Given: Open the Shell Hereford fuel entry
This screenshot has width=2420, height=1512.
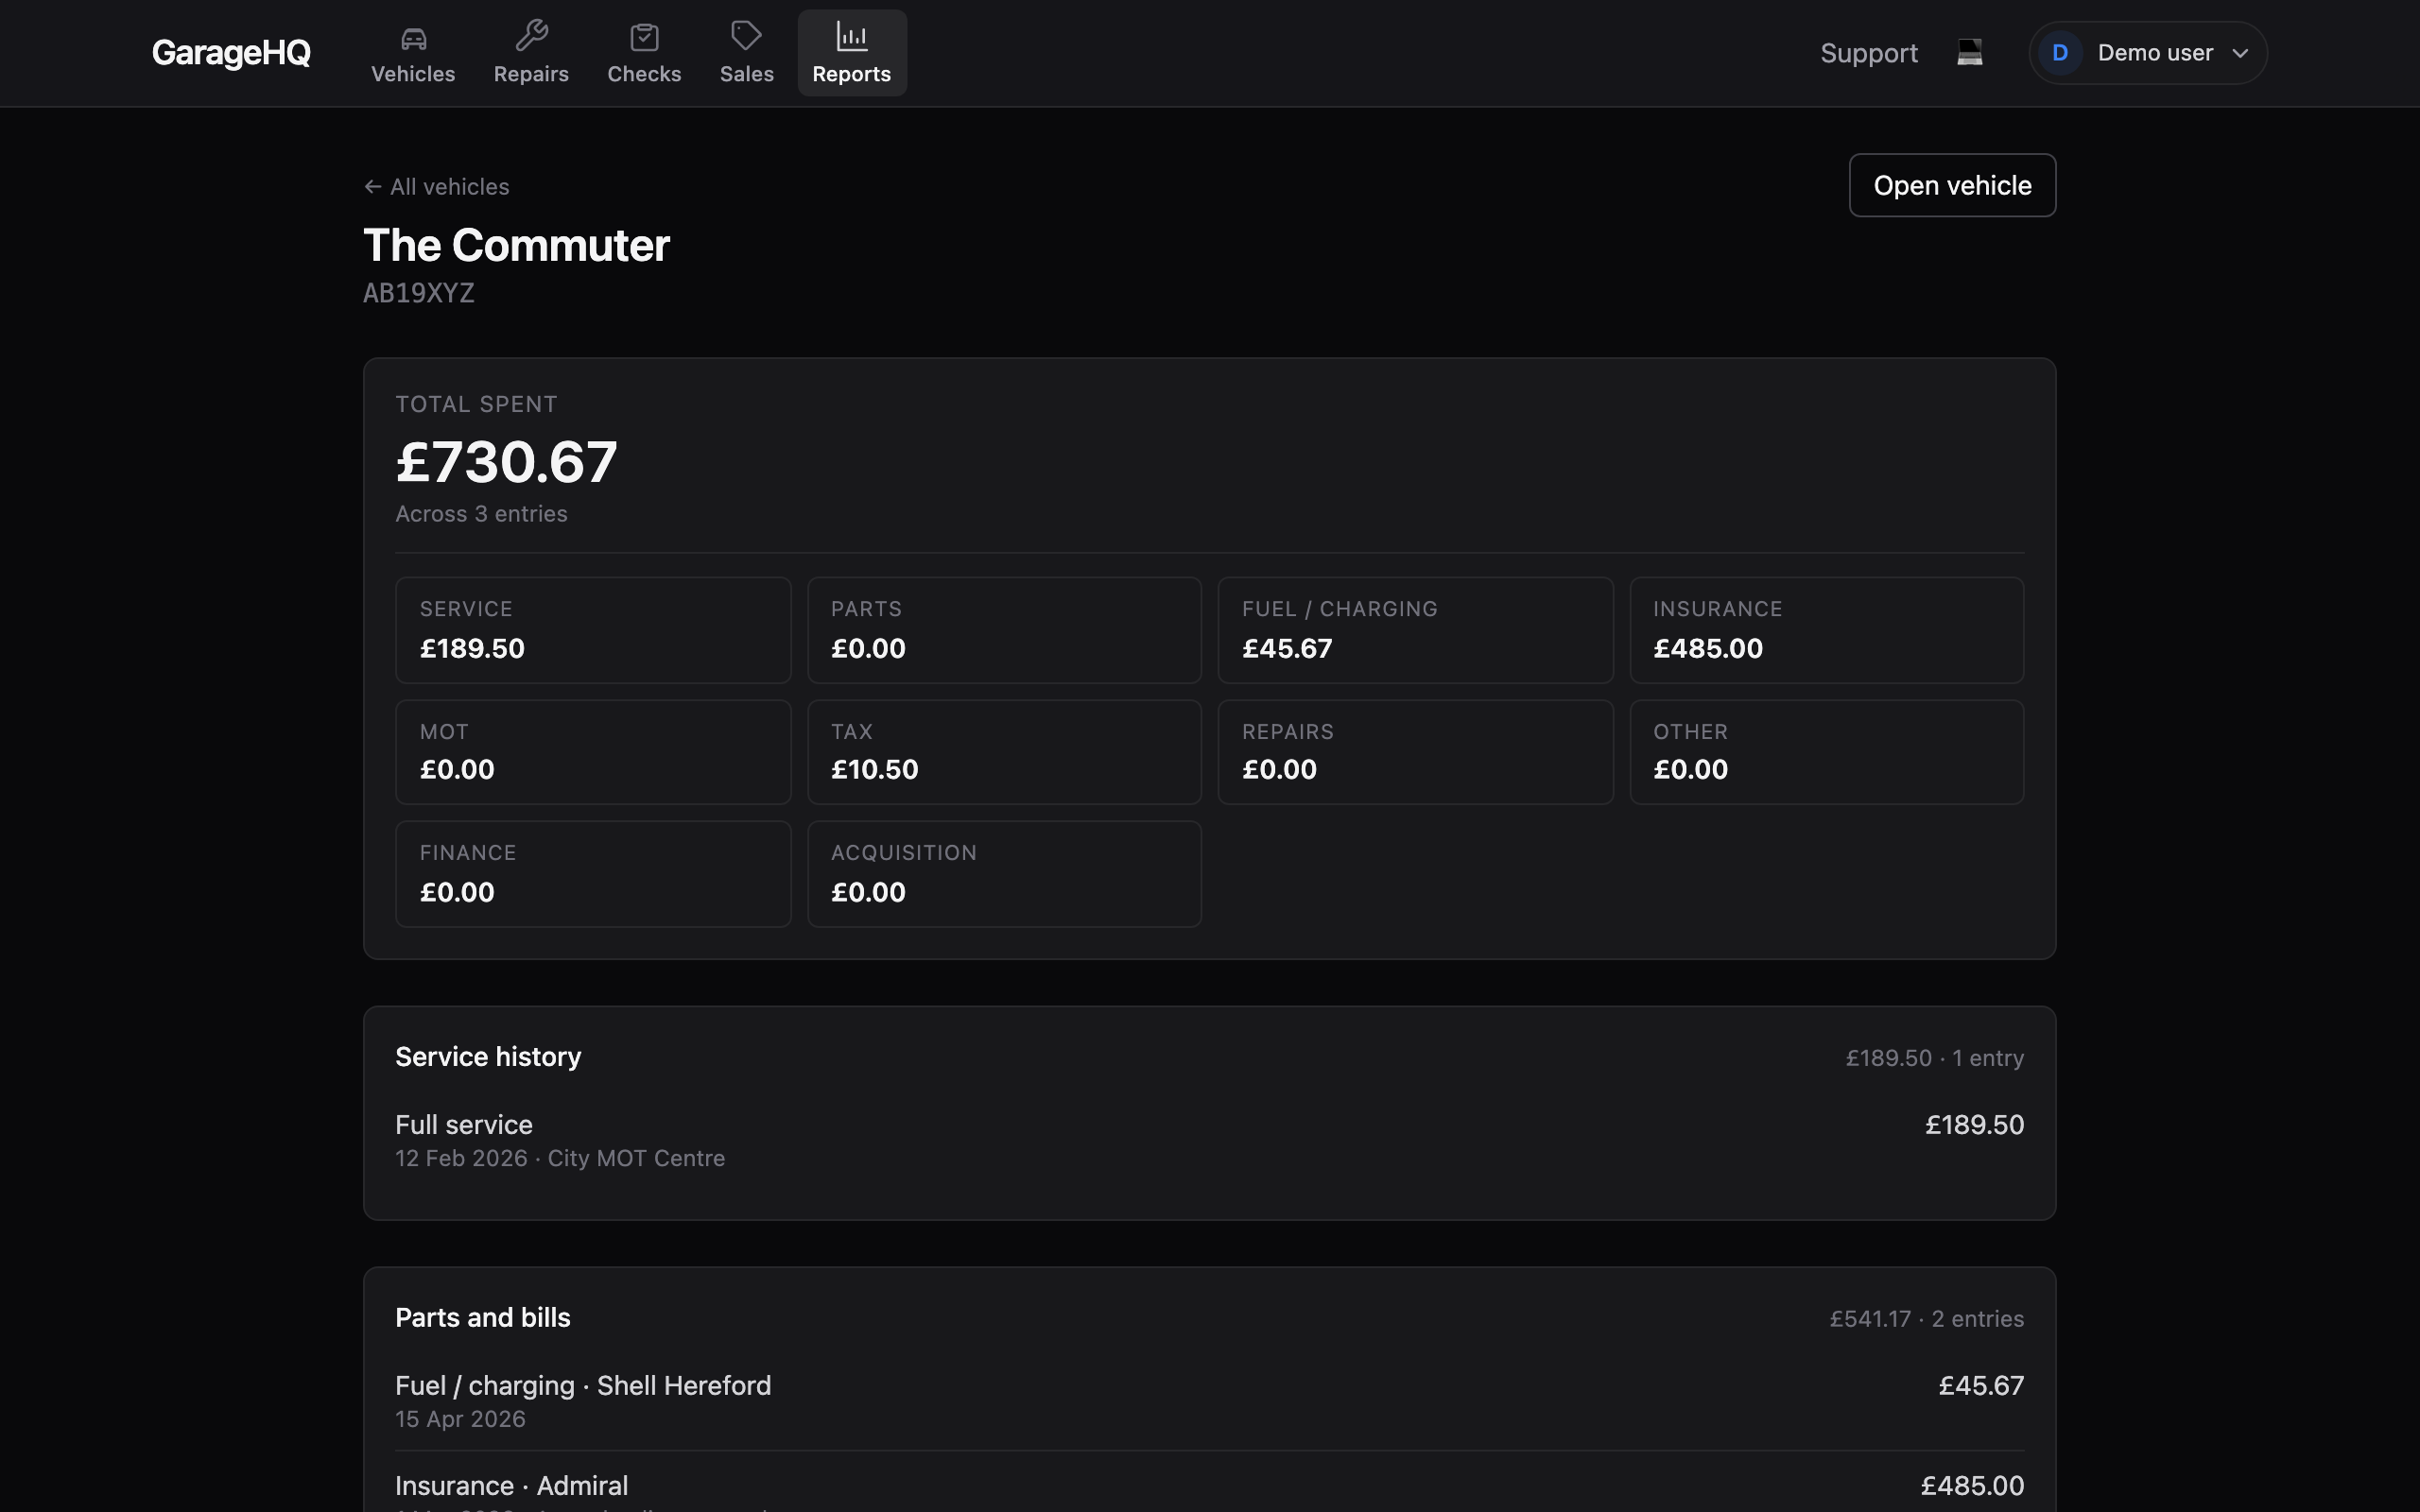Looking at the screenshot, I should coord(1209,1401).
